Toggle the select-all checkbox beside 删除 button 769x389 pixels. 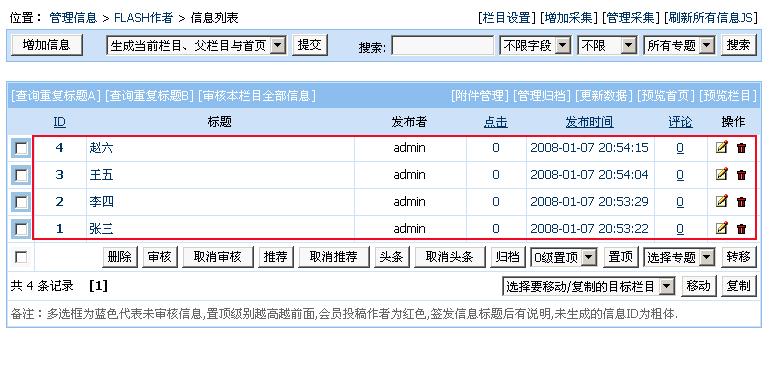pos(21,257)
